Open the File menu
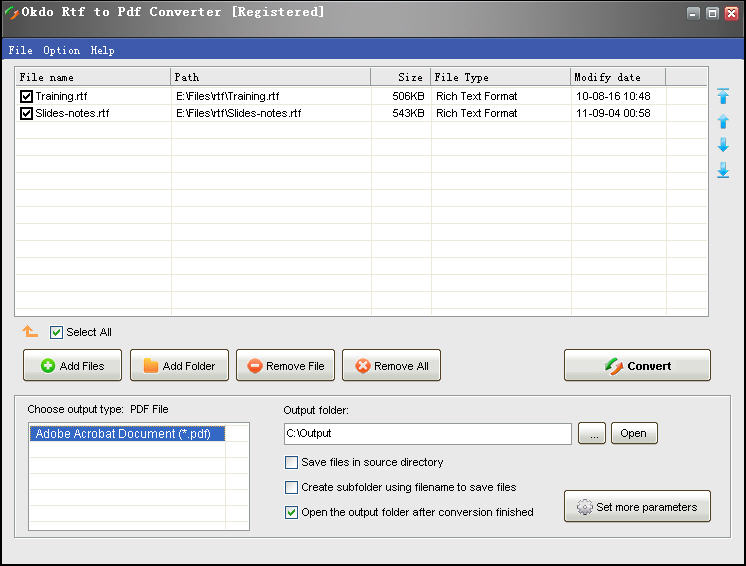 (20, 50)
